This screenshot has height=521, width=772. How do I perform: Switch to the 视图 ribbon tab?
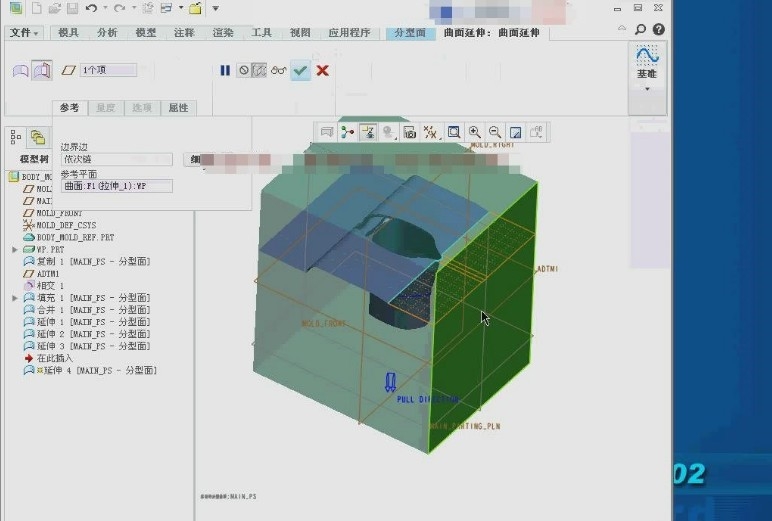(300, 33)
